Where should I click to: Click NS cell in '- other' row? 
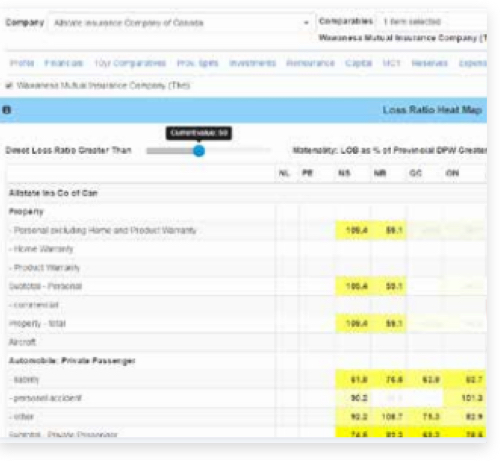pyautogui.click(x=353, y=417)
